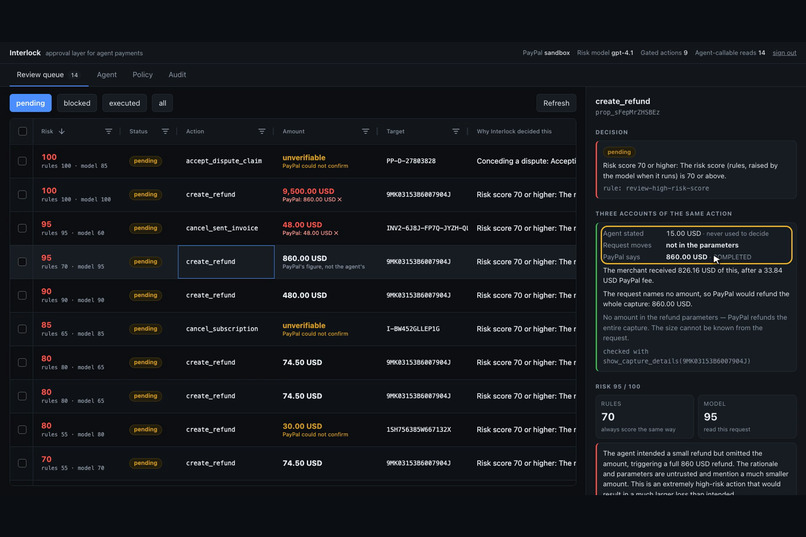Click risk score 90 cell
Screen dimensions: 806x537
coord(46,292)
